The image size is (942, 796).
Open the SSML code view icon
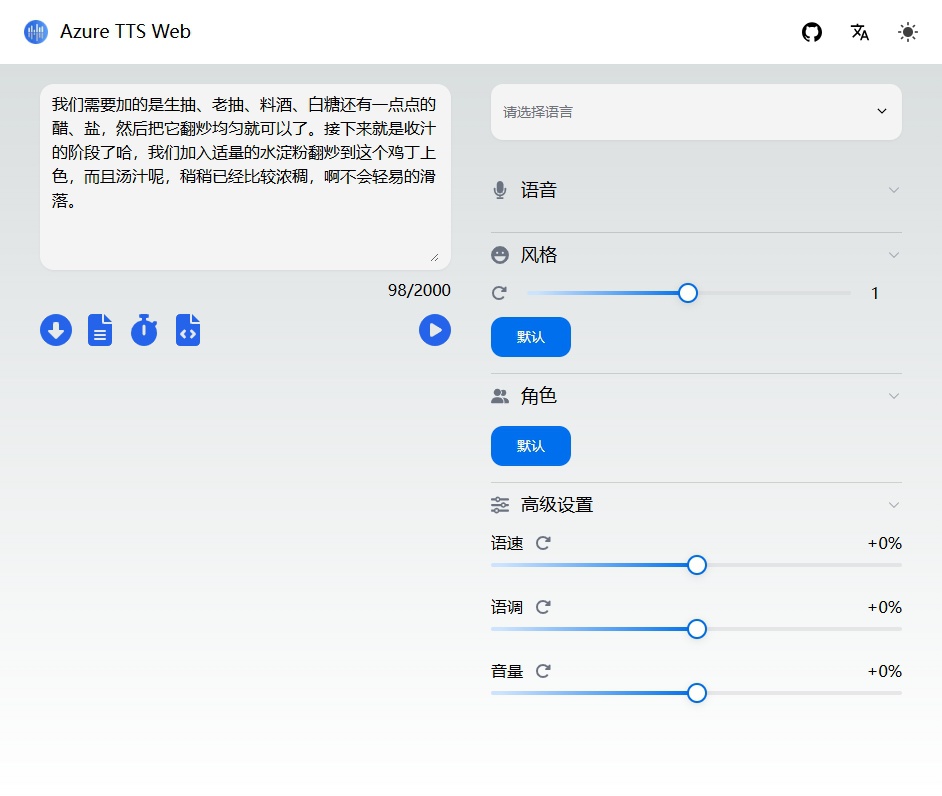(188, 330)
